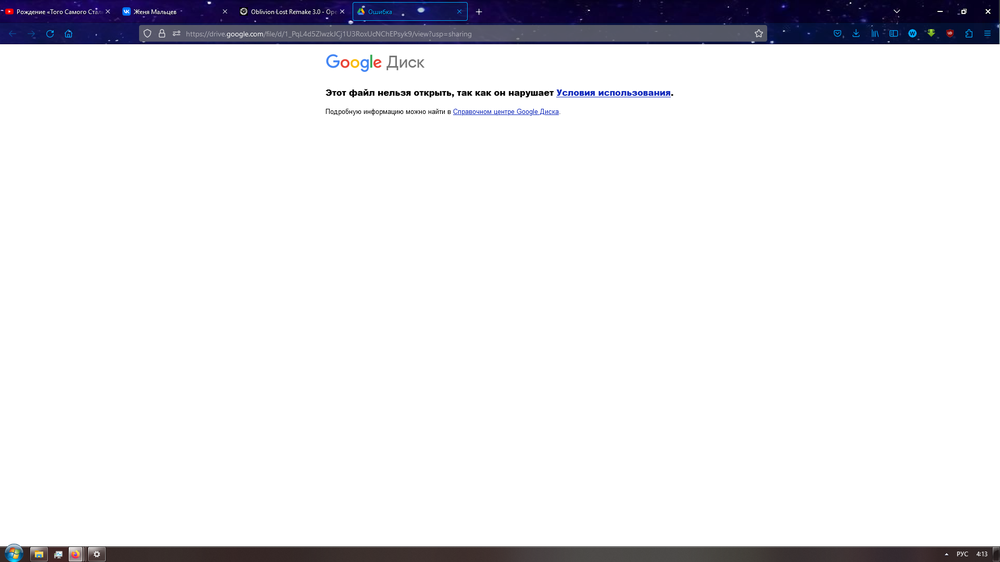Image resolution: width=1000 pixels, height=562 pixels.
Task: Open Справочном центре Google Диска link
Action: coord(506,112)
